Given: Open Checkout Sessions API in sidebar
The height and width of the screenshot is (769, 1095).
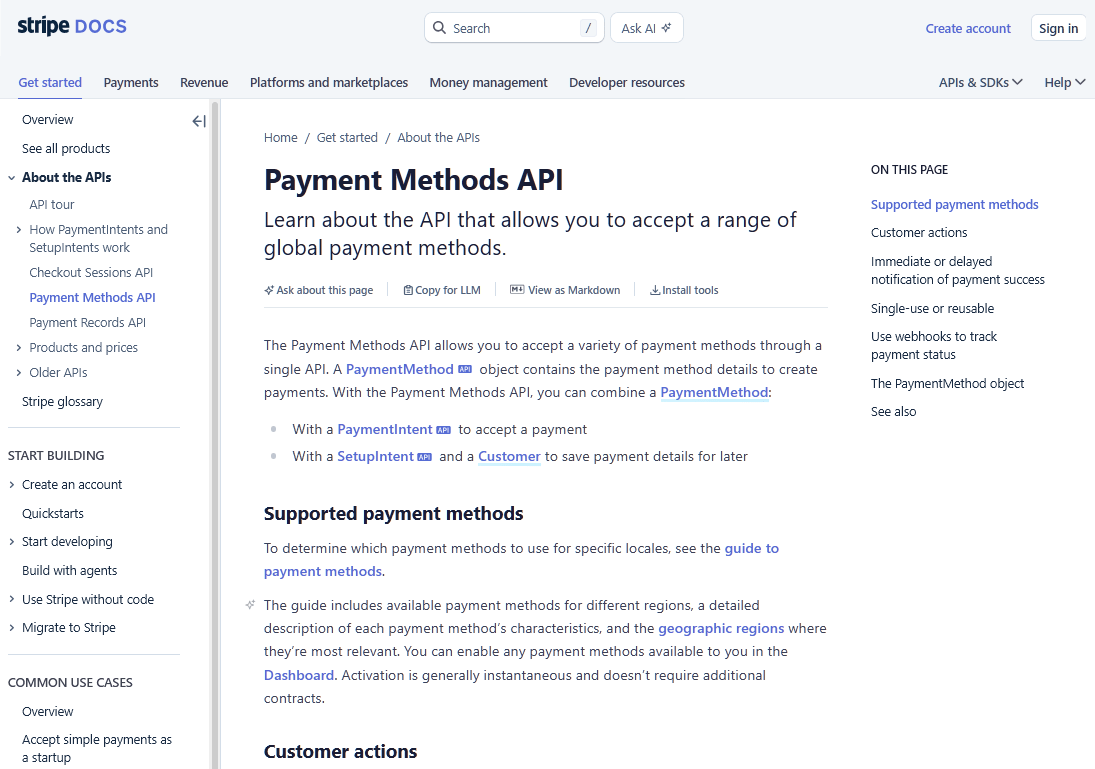Looking at the screenshot, I should coord(91,273).
